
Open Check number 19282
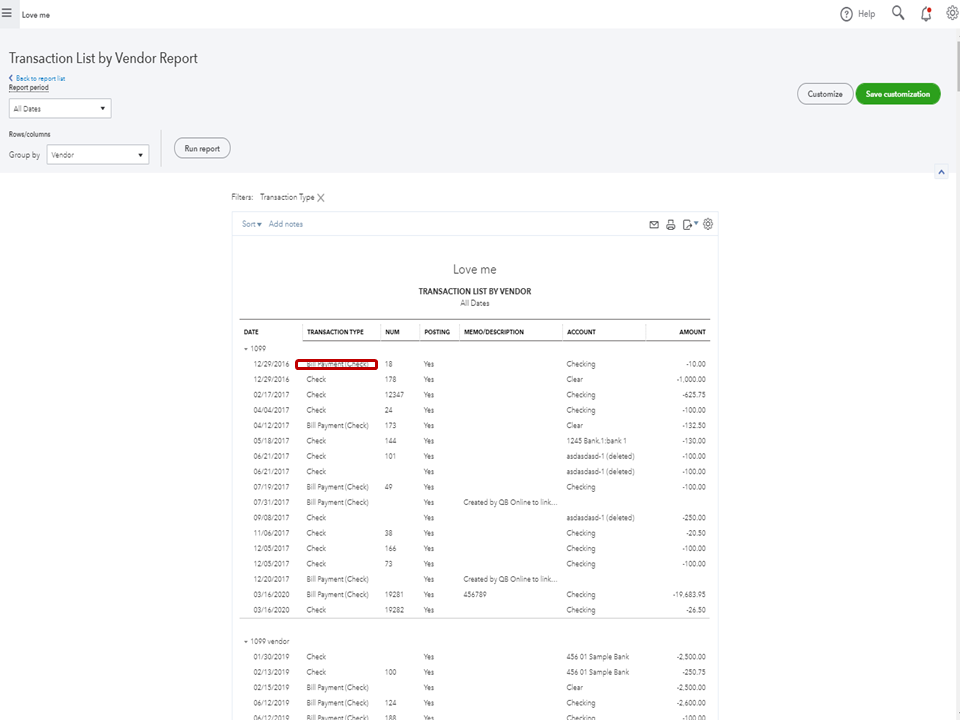click(x=317, y=610)
